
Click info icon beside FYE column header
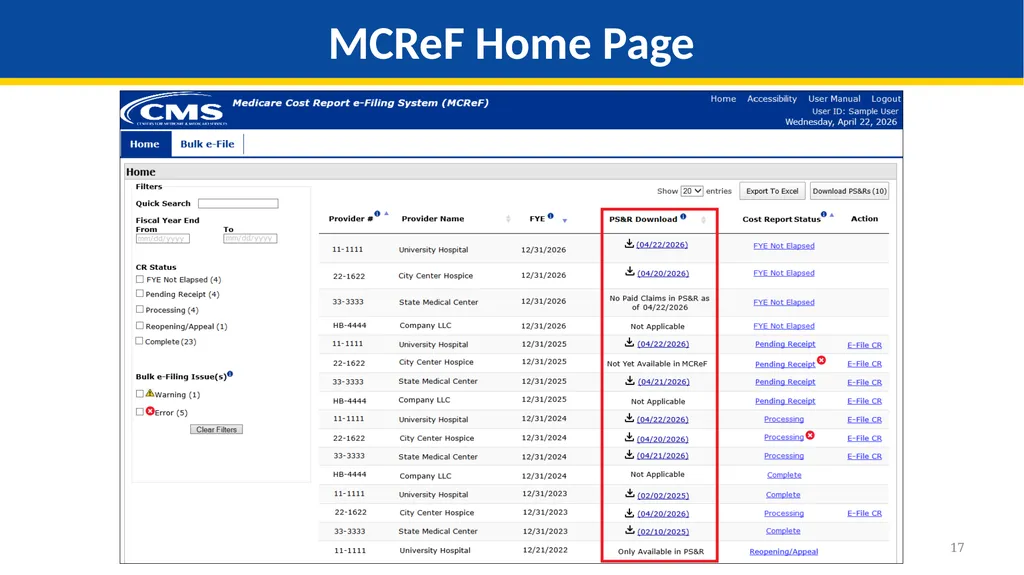tap(551, 216)
